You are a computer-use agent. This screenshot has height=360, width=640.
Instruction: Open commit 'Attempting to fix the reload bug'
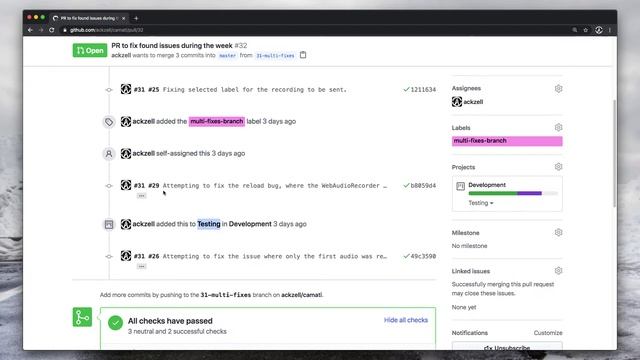tap(275, 185)
